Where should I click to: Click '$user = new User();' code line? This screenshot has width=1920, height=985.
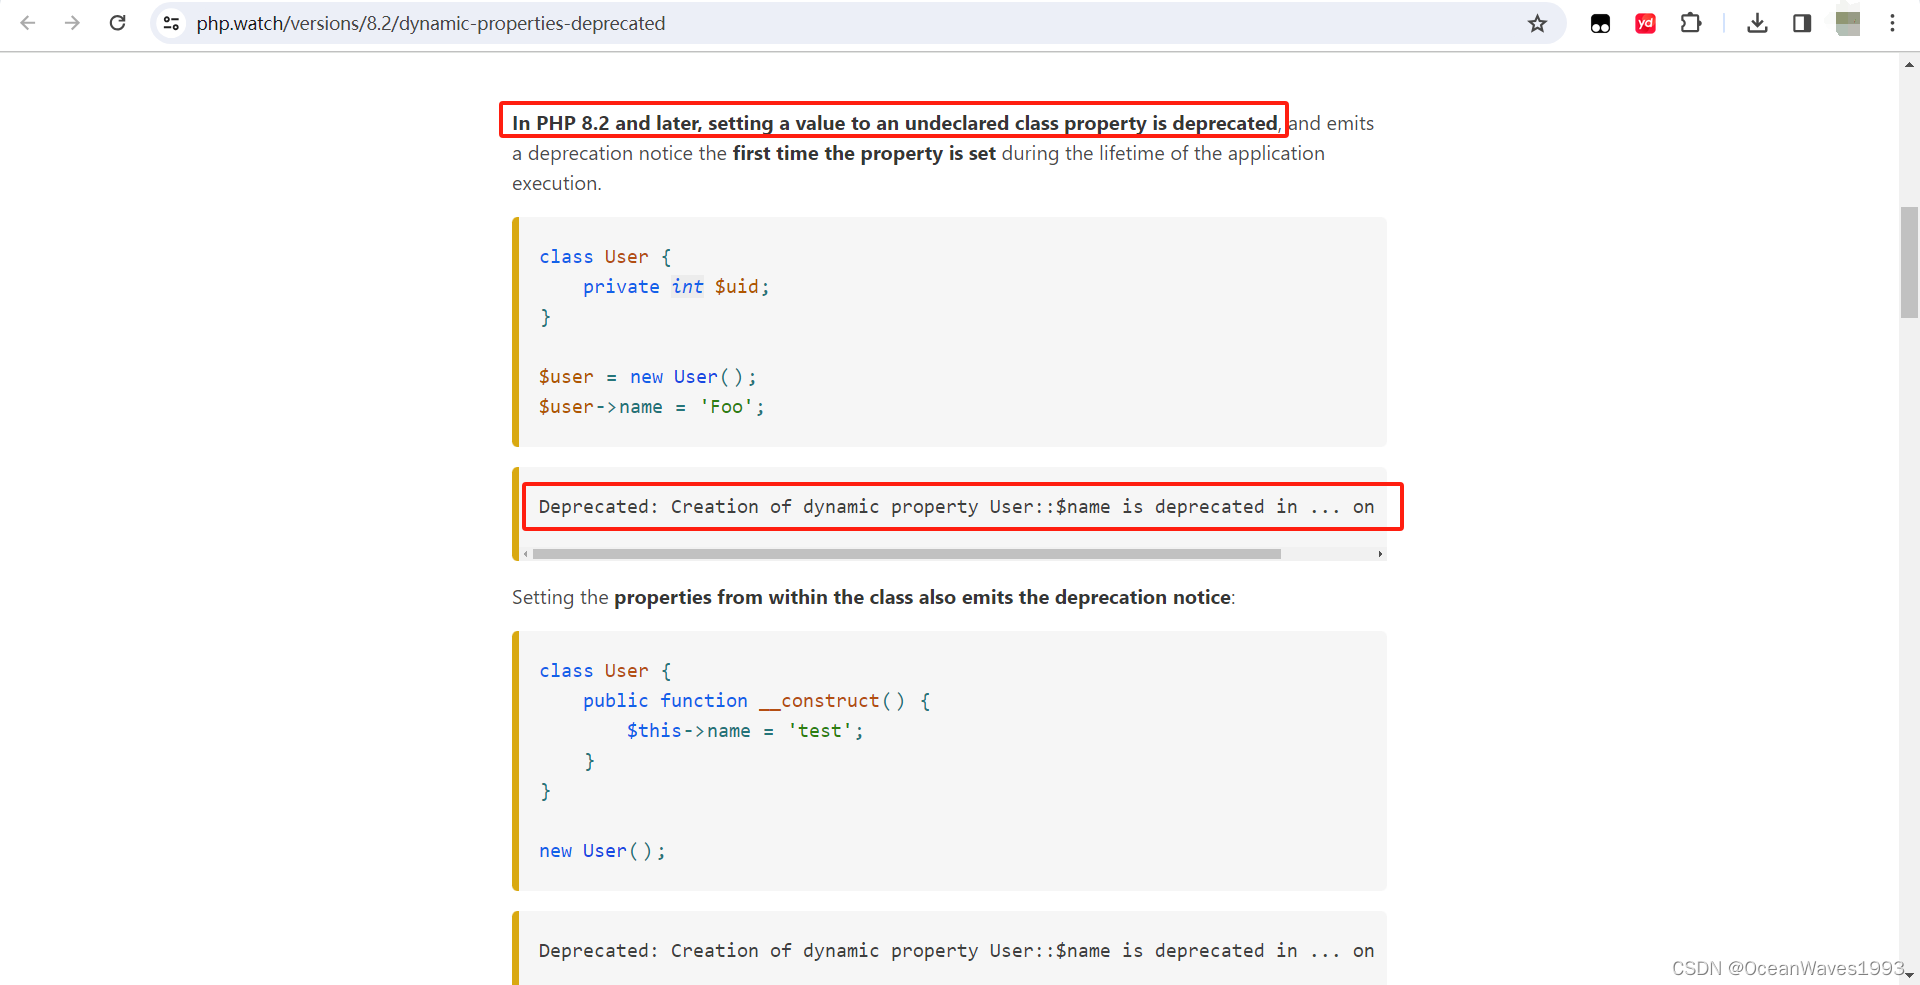tap(648, 377)
